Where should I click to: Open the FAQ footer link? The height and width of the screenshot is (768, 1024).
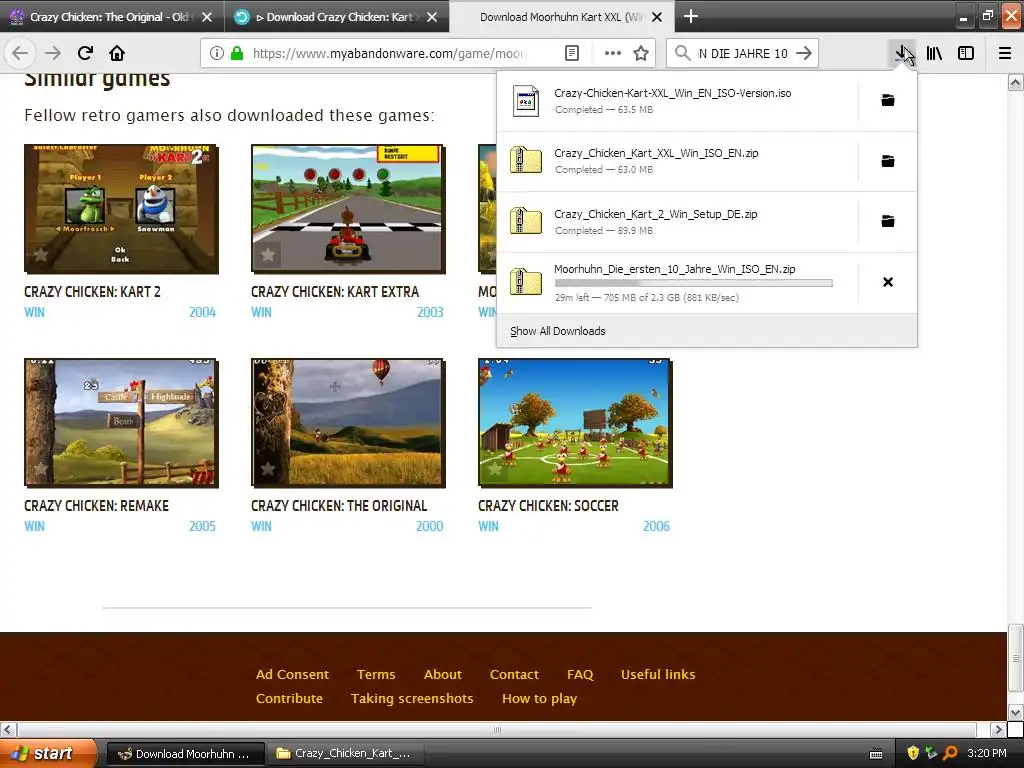pos(580,675)
